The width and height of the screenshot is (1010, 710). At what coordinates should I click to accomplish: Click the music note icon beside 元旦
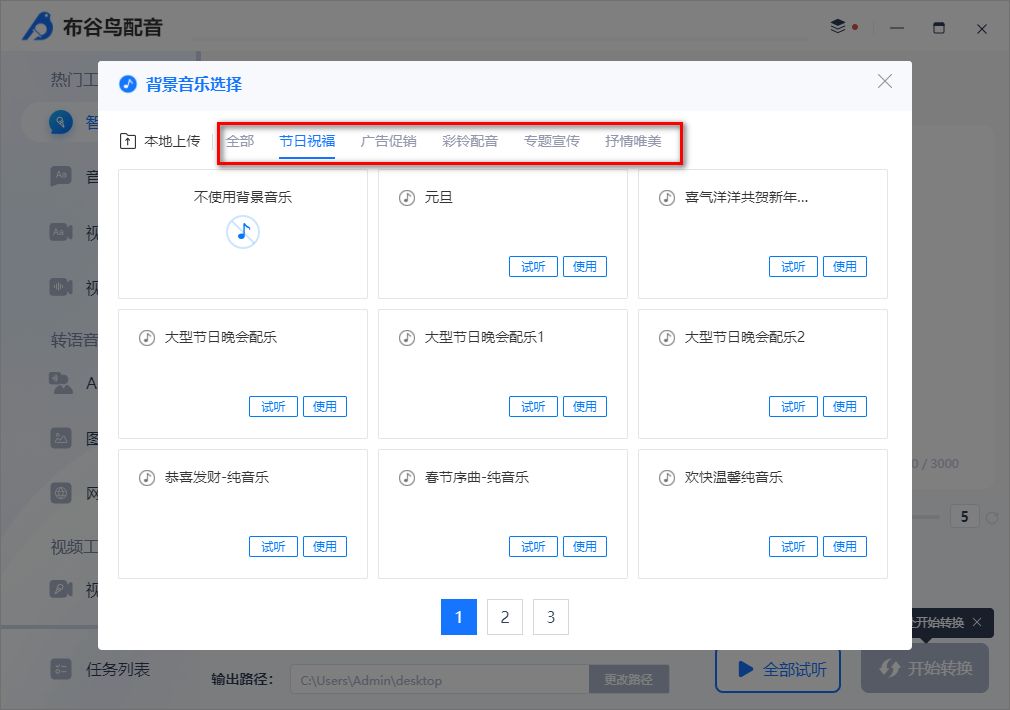tap(406, 198)
